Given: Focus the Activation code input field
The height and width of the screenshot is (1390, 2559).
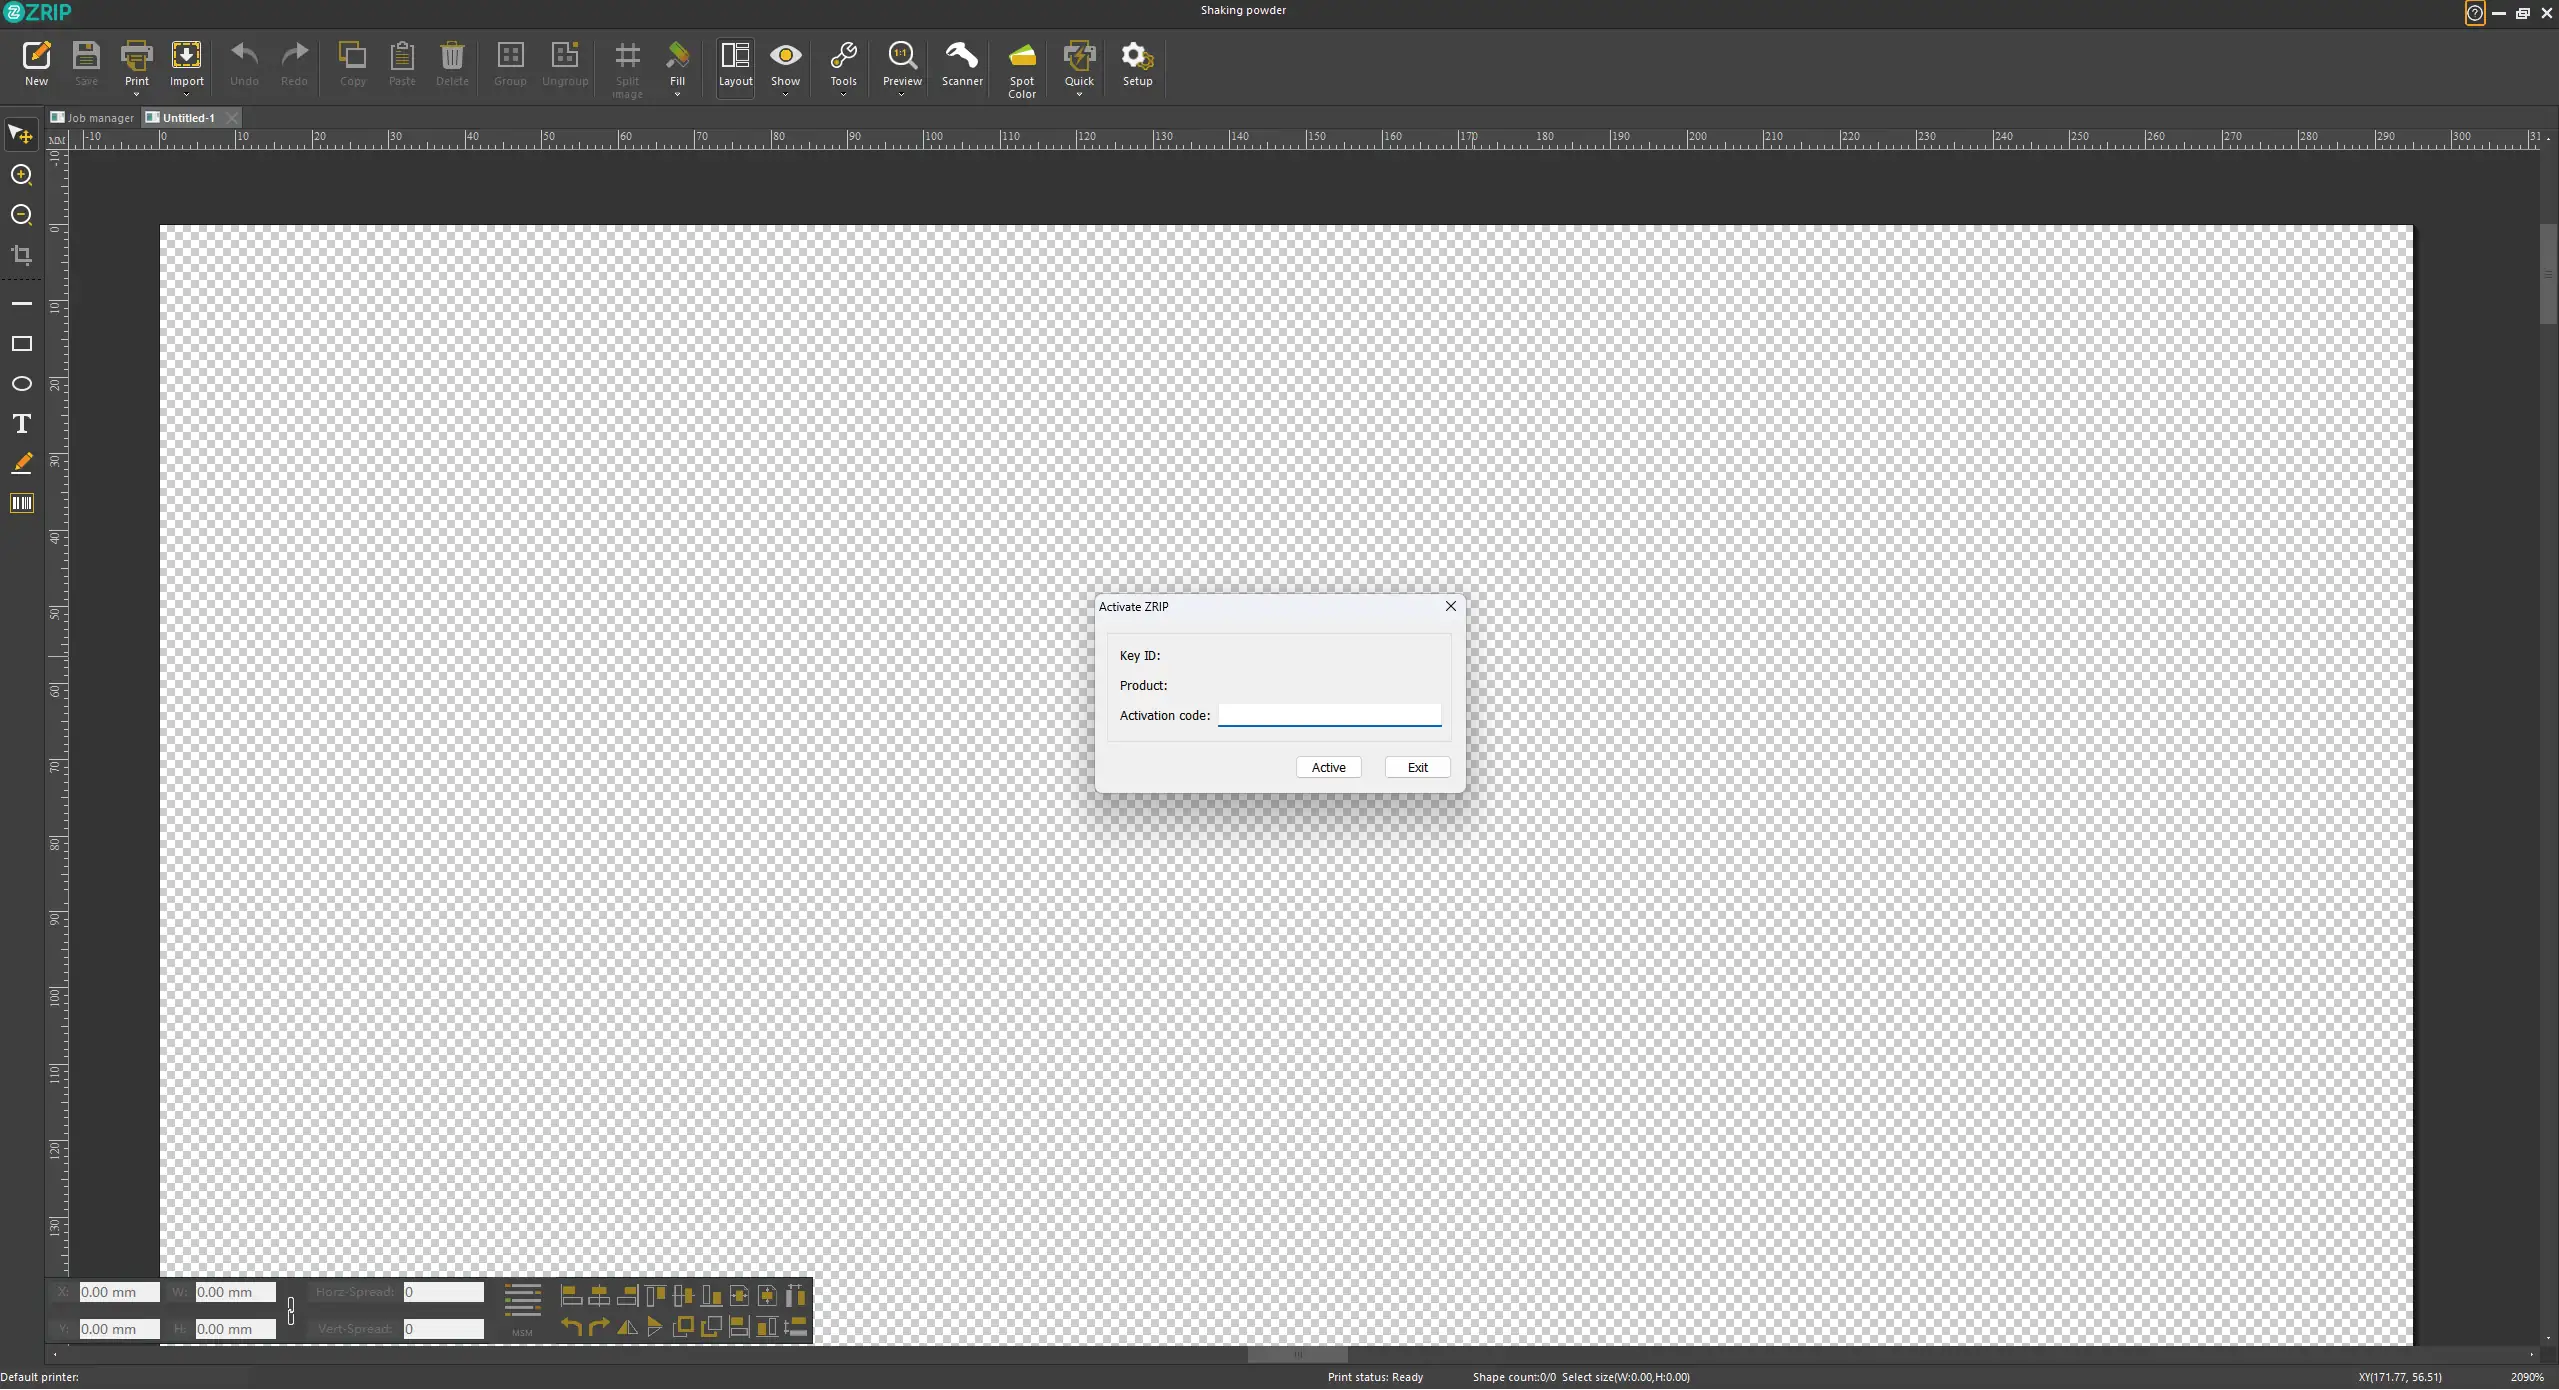Looking at the screenshot, I should pyautogui.click(x=1329, y=716).
